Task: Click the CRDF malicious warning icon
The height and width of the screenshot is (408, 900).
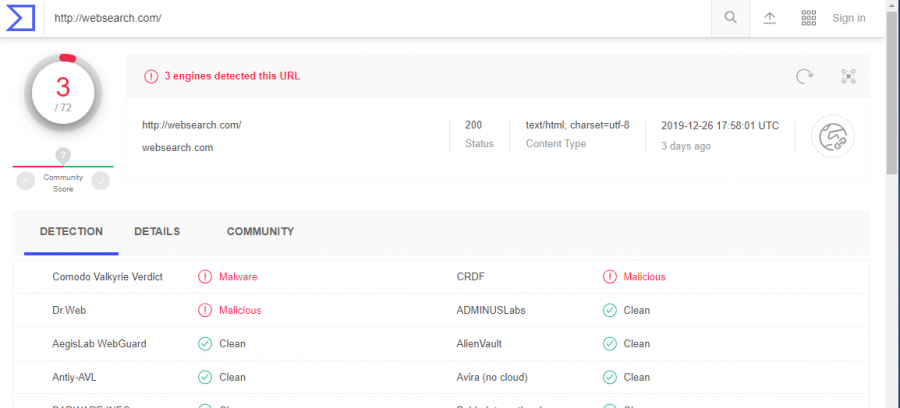Action: click(610, 277)
